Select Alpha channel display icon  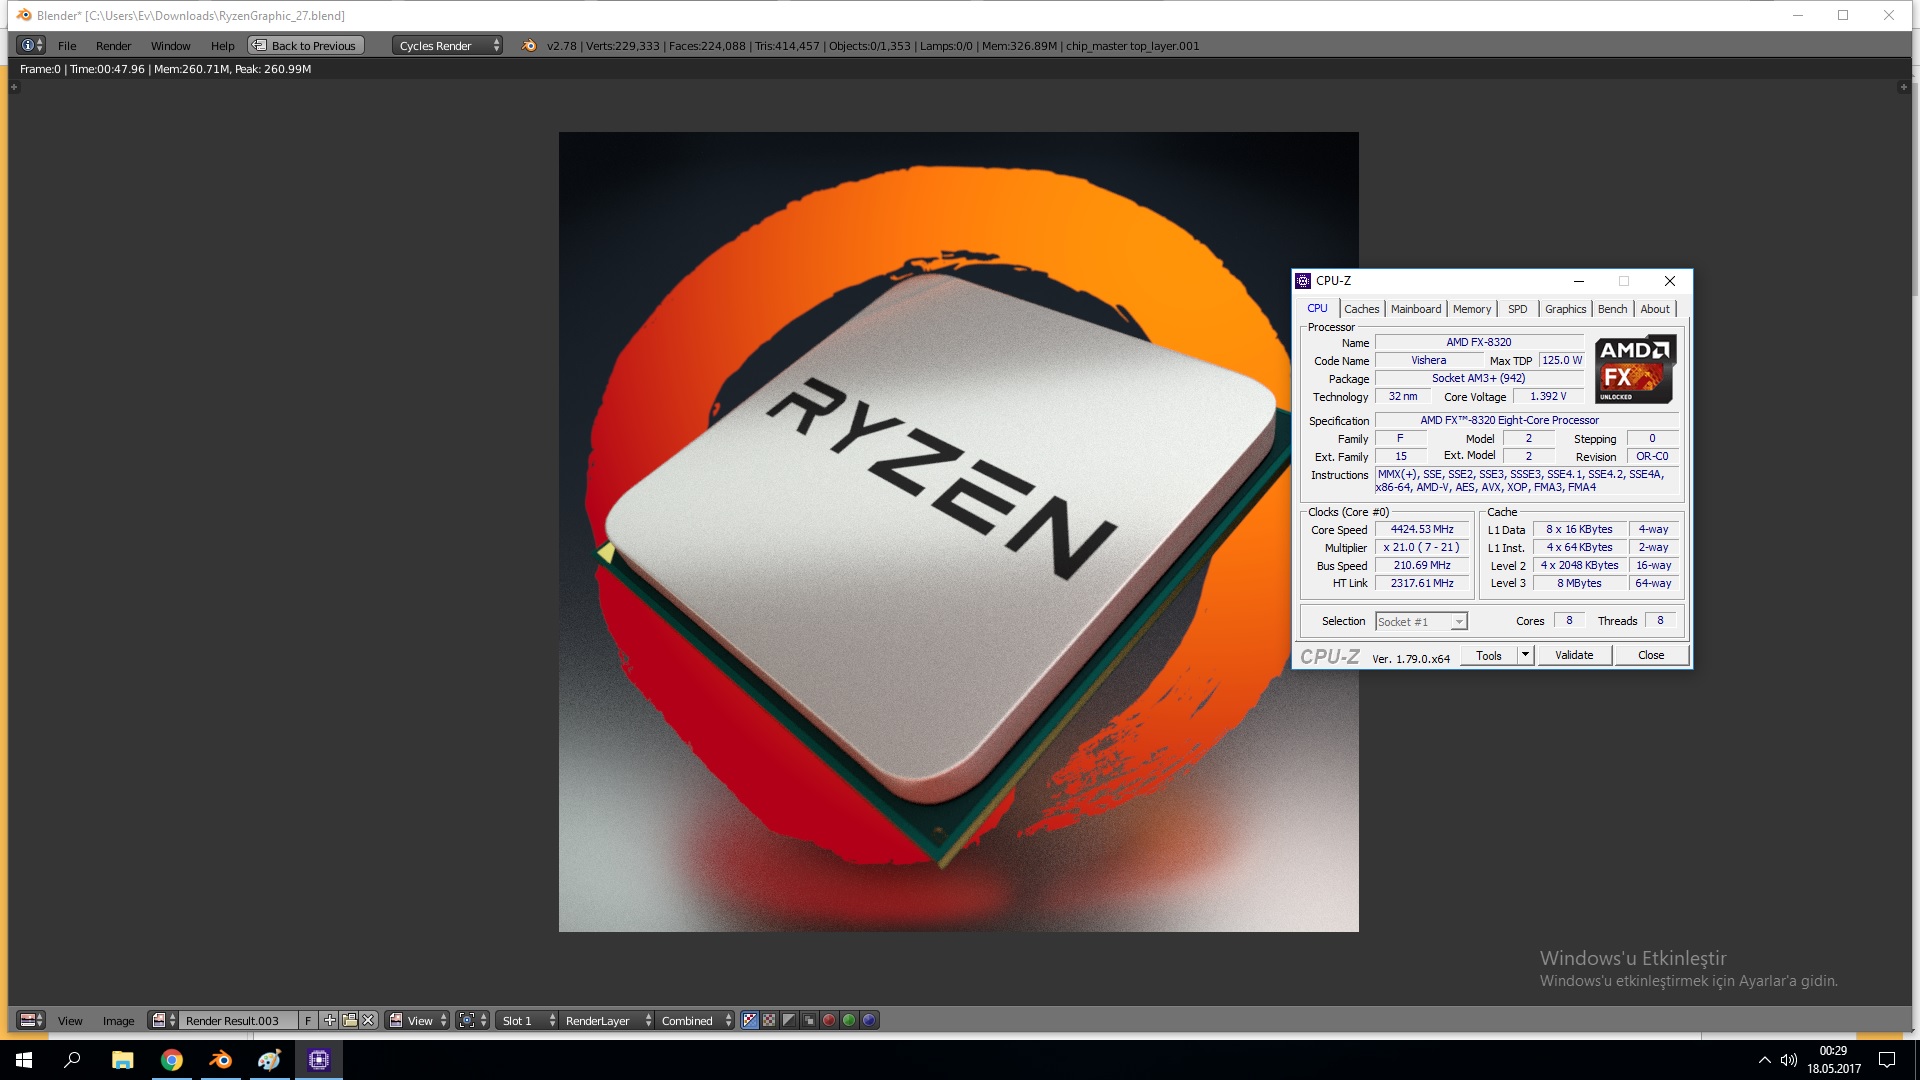click(x=789, y=1020)
